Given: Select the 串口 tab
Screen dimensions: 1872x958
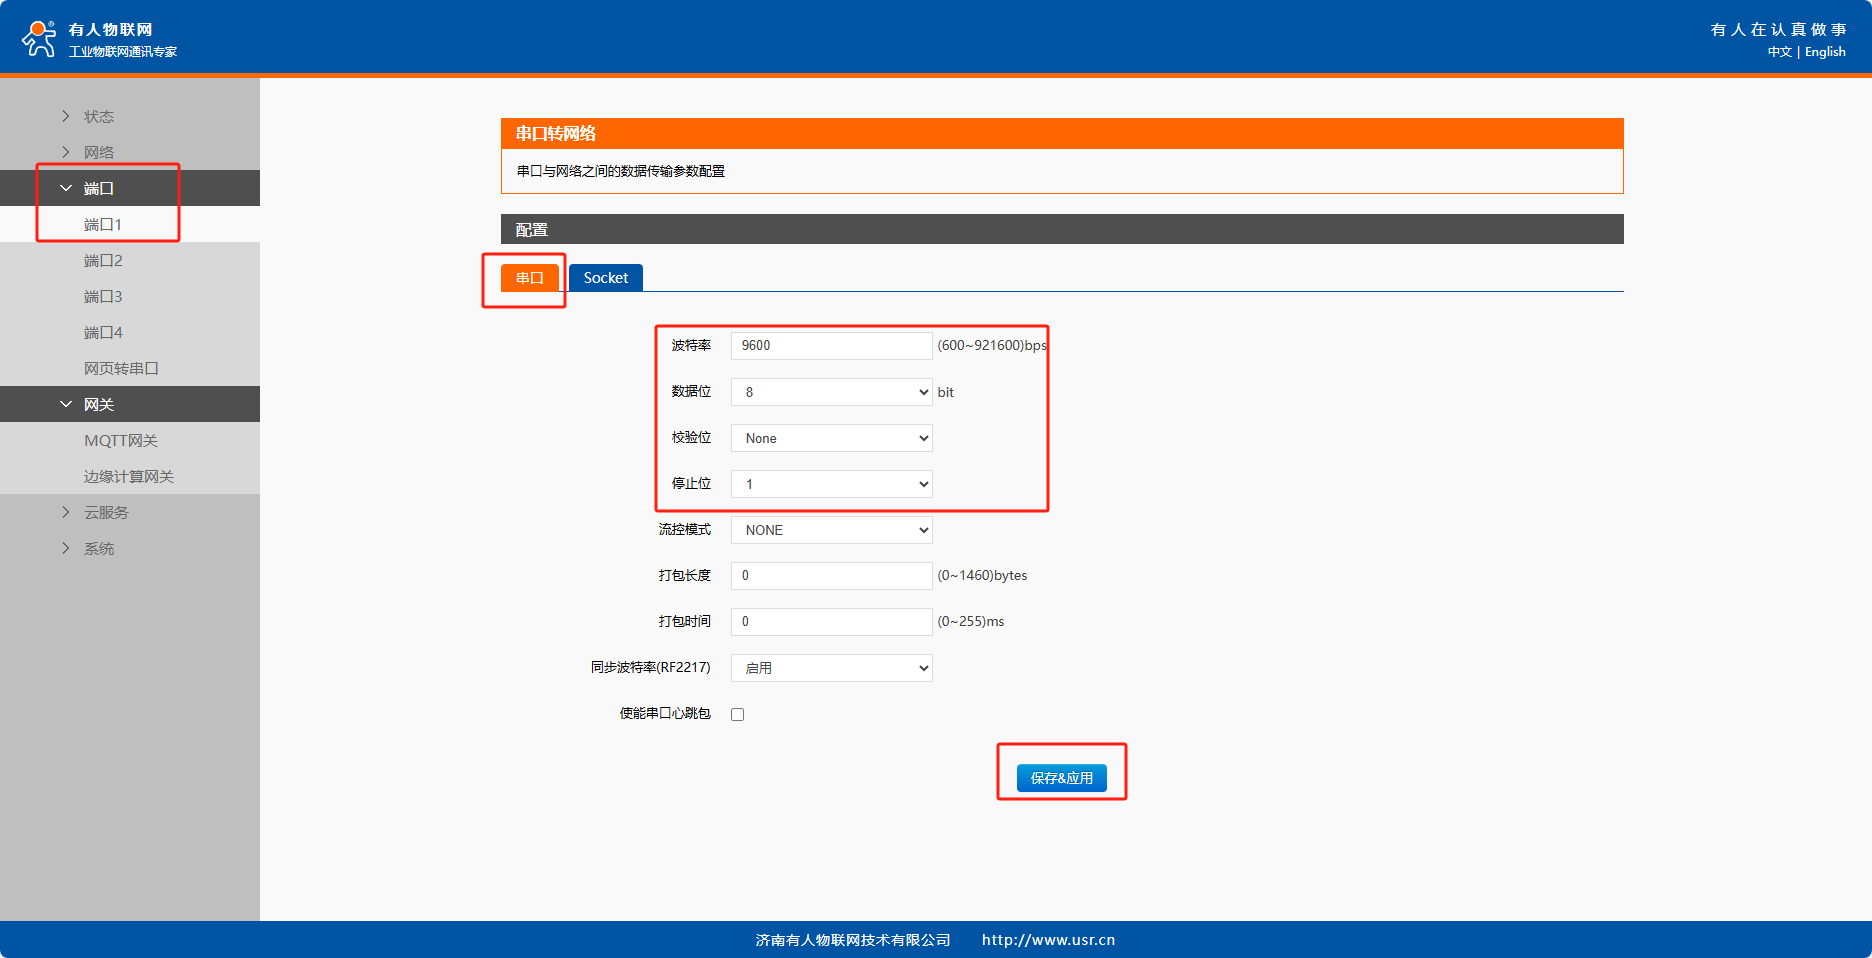Looking at the screenshot, I should pyautogui.click(x=529, y=278).
